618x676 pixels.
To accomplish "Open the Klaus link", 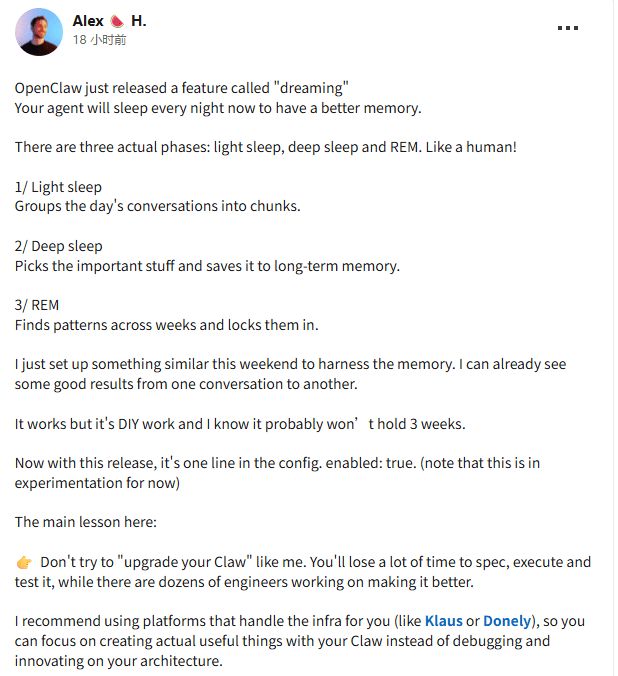I will click(x=443, y=621).
